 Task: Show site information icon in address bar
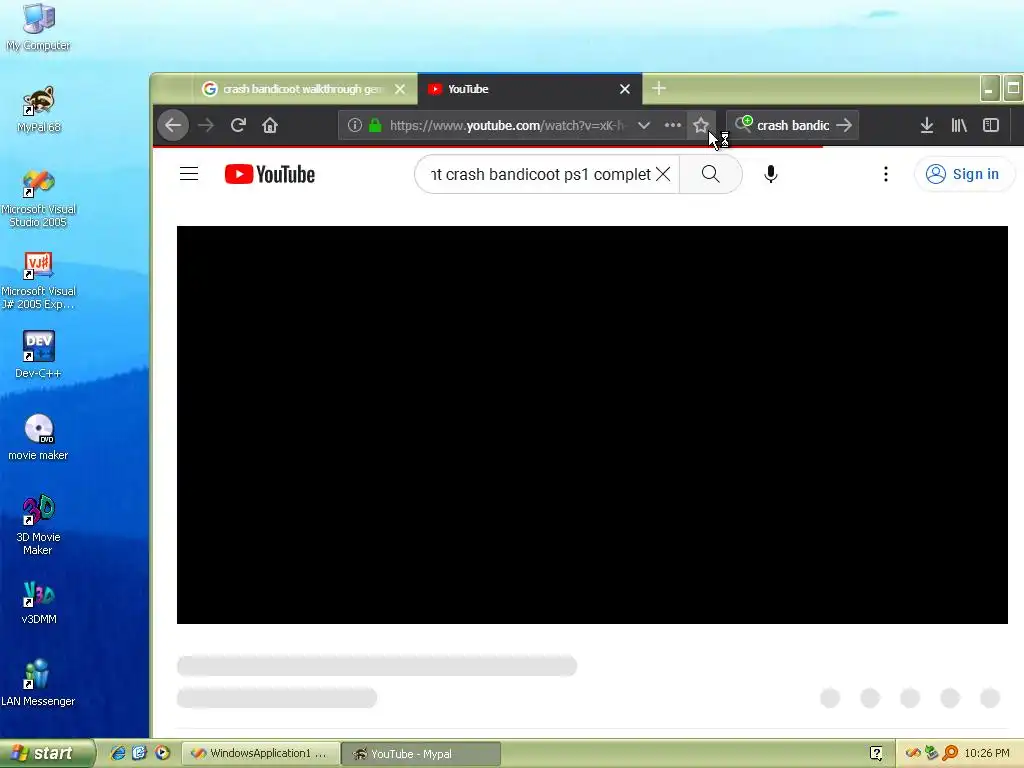tap(355, 125)
